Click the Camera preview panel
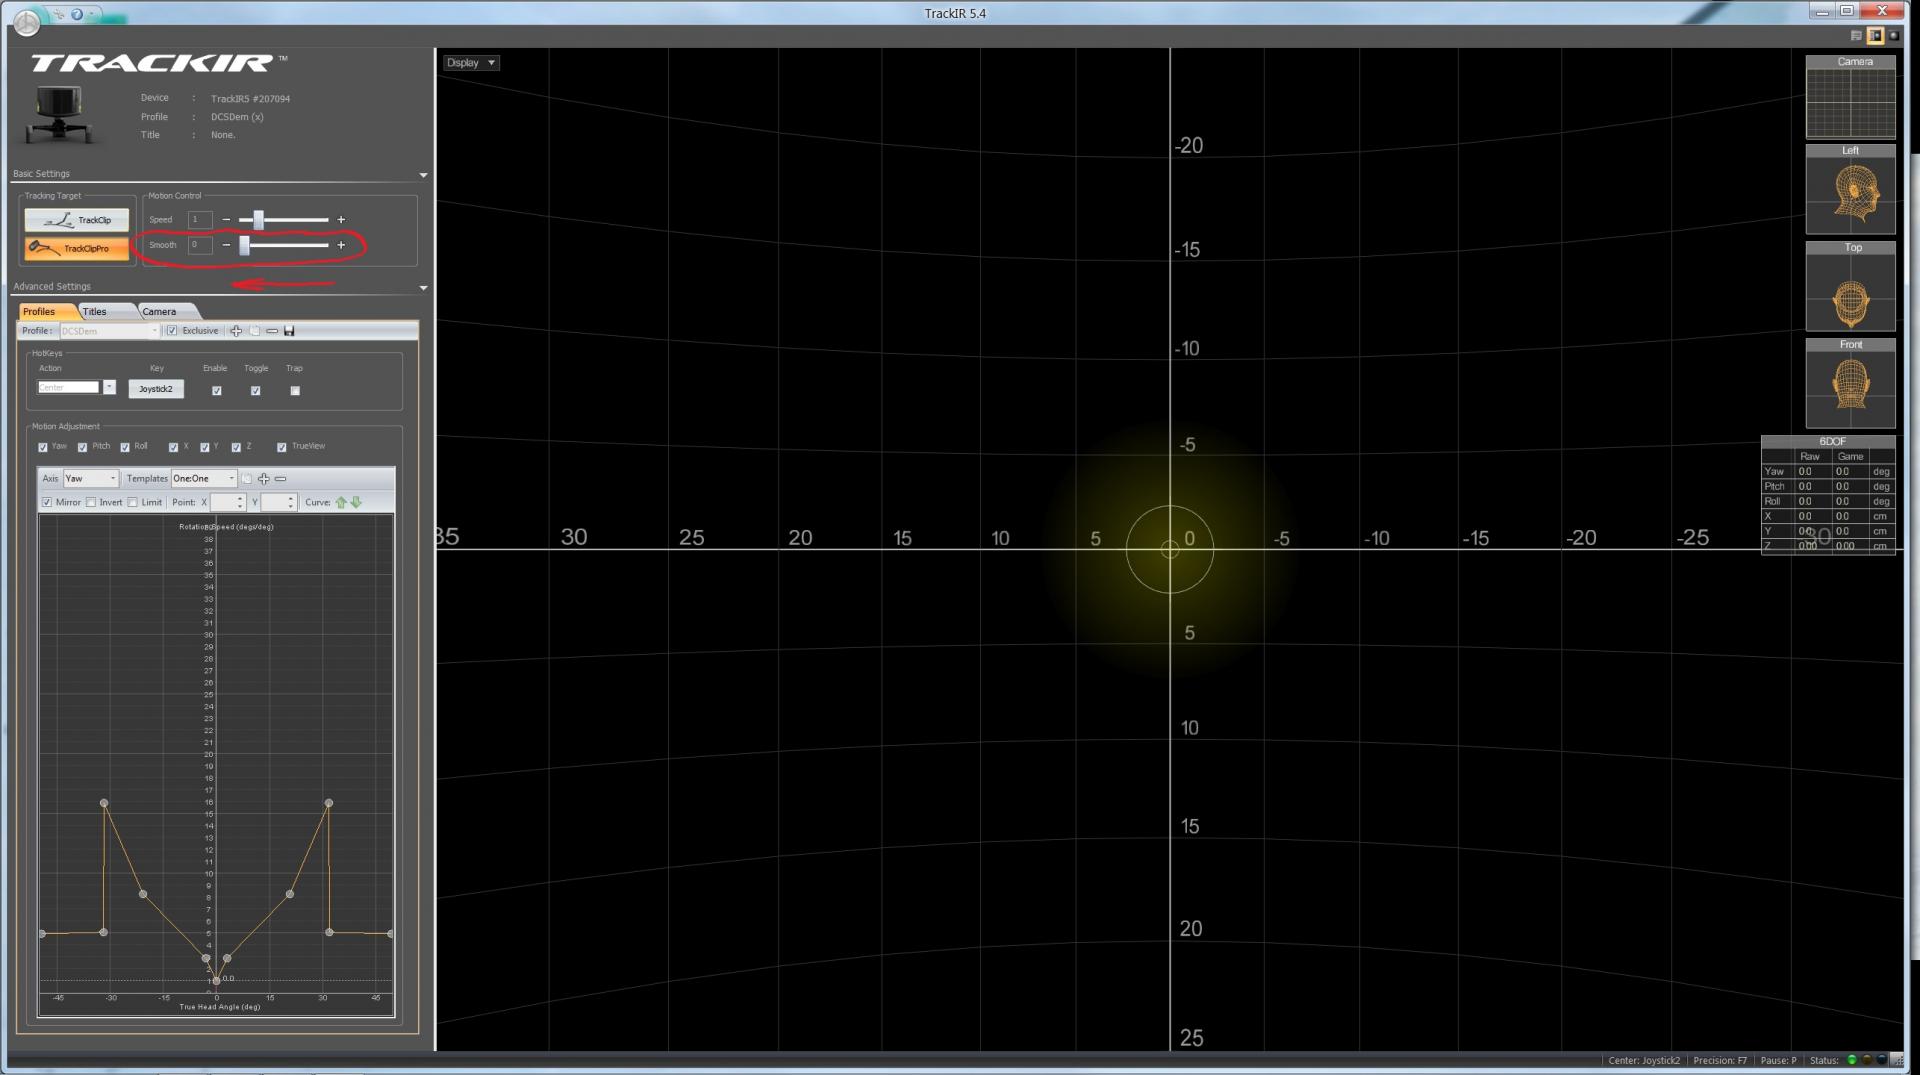Image resolution: width=1920 pixels, height=1075 pixels. pos(1850,97)
